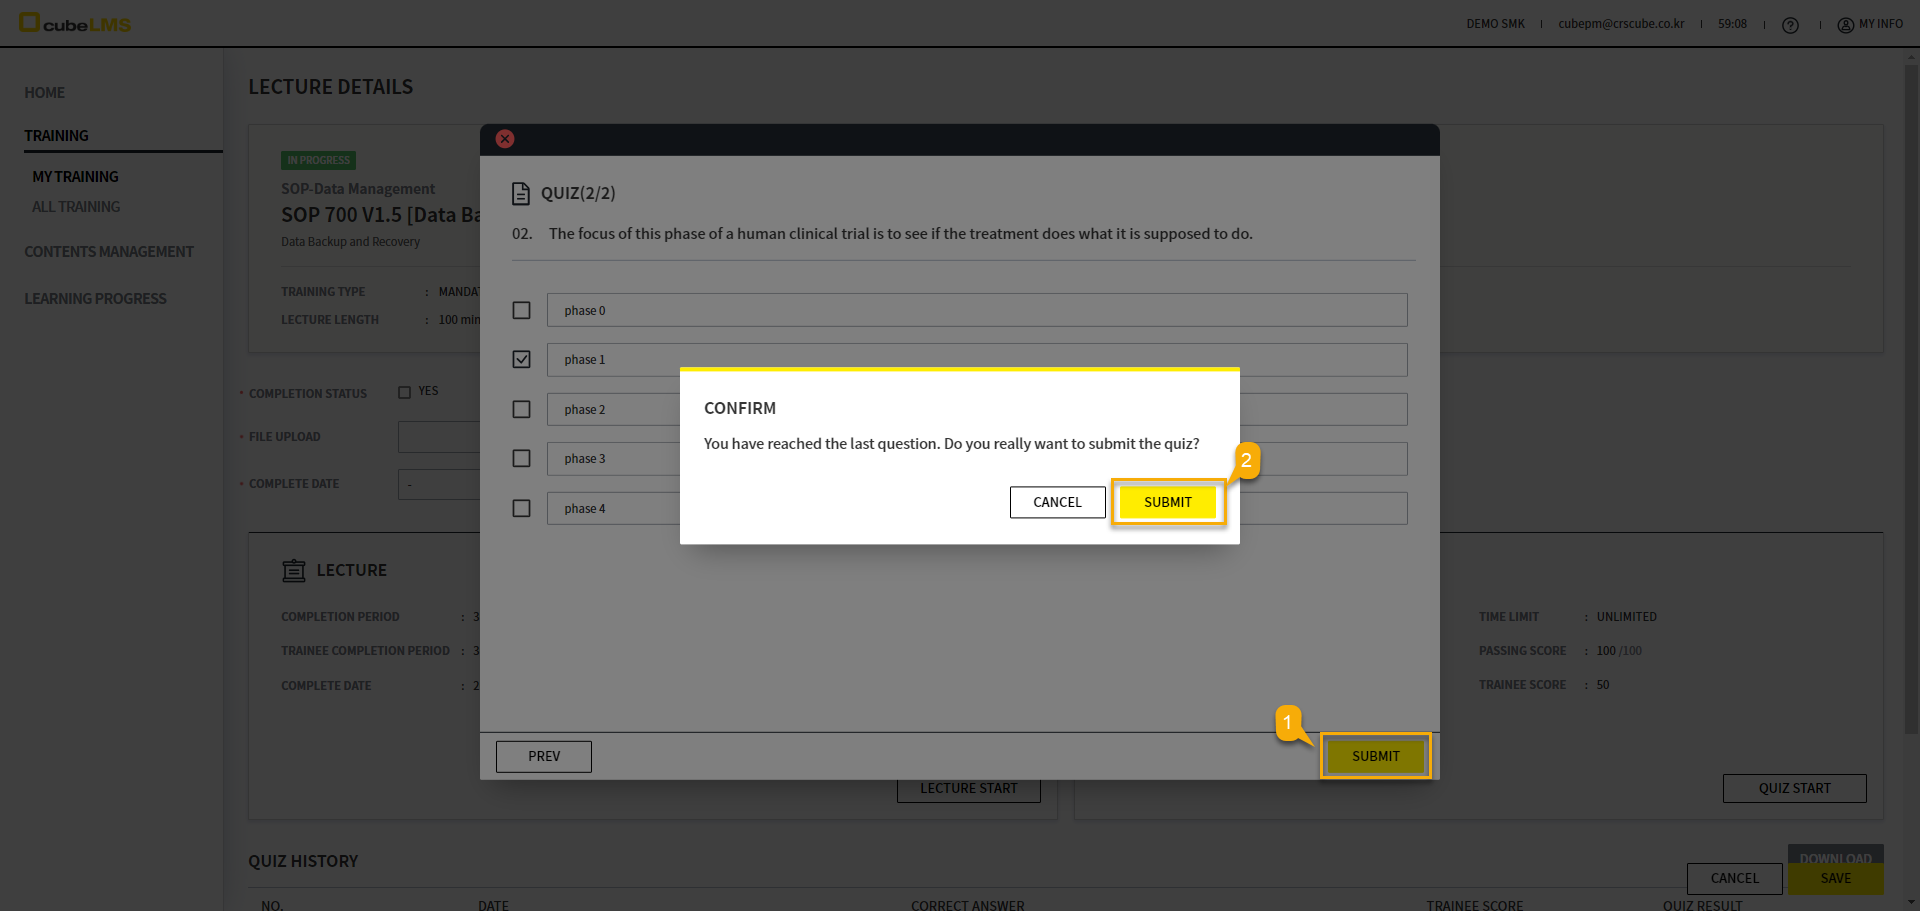Tick the phase 4 checkbox
The height and width of the screenshot is (911, 1920).
point(521,508)
